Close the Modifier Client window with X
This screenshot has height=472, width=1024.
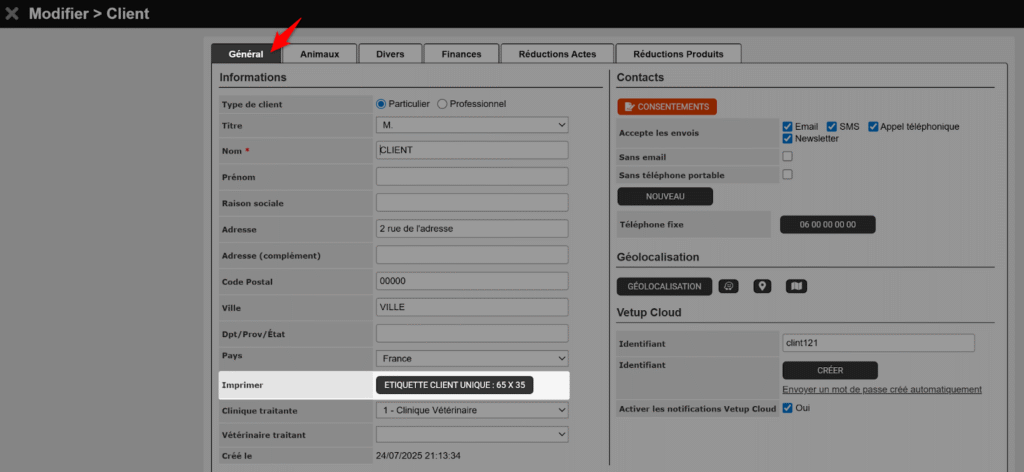coord(12,14)
